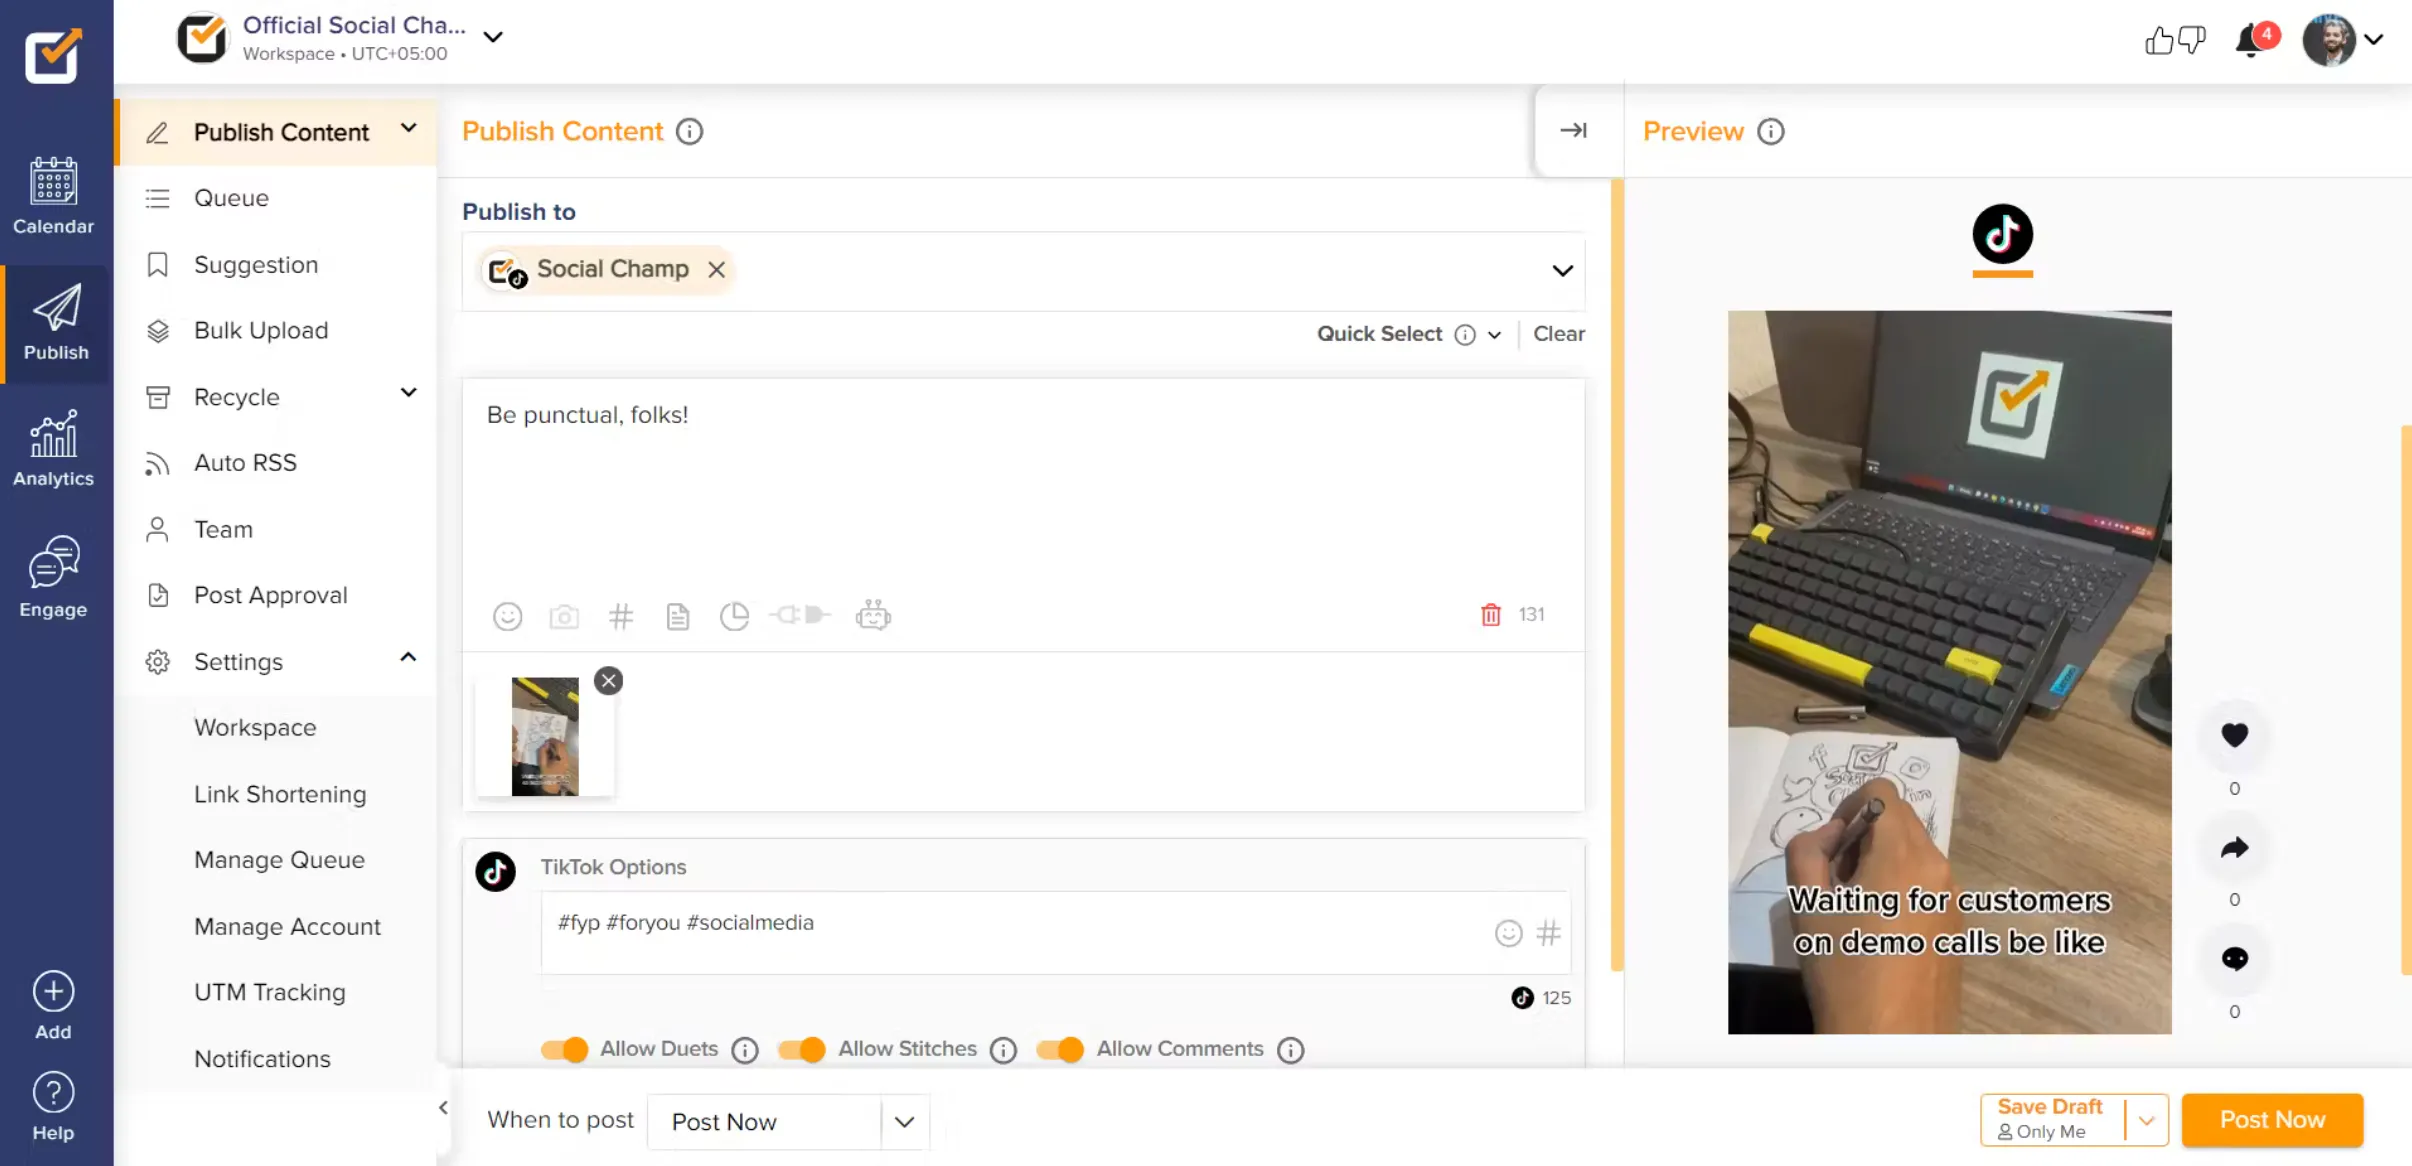Go to Bulk Upload menu item
The width and height of the screenshot is (2412, 1166).
(260, 330)
